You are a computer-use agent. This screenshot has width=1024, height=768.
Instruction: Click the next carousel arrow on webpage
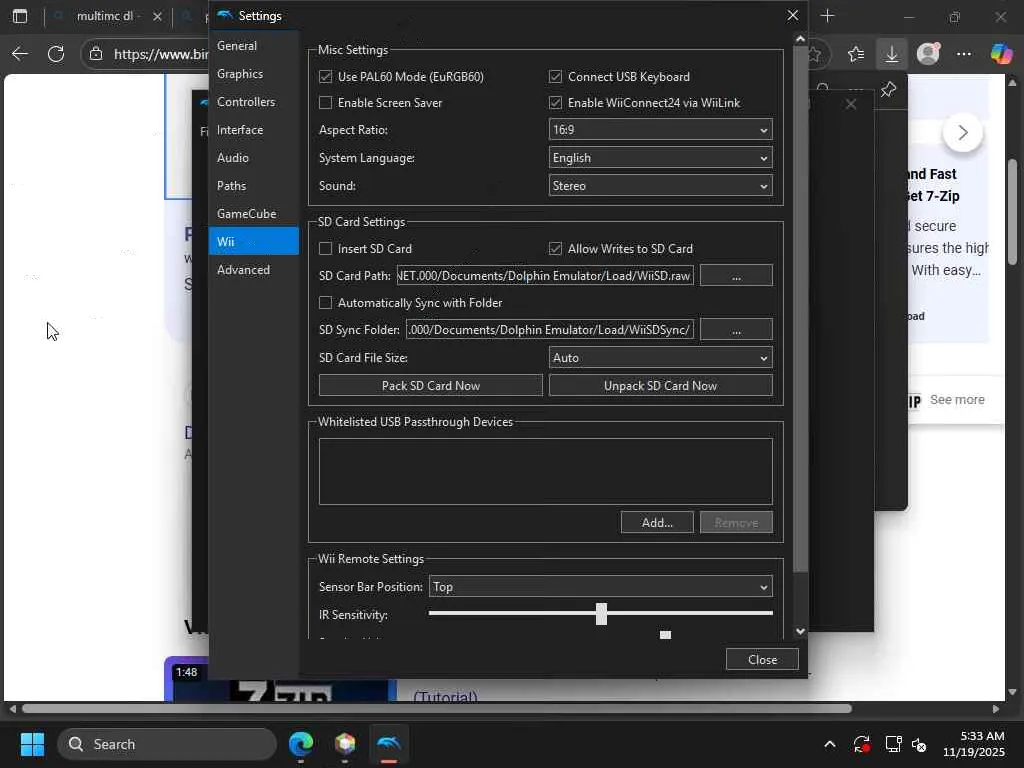point(963,133)
